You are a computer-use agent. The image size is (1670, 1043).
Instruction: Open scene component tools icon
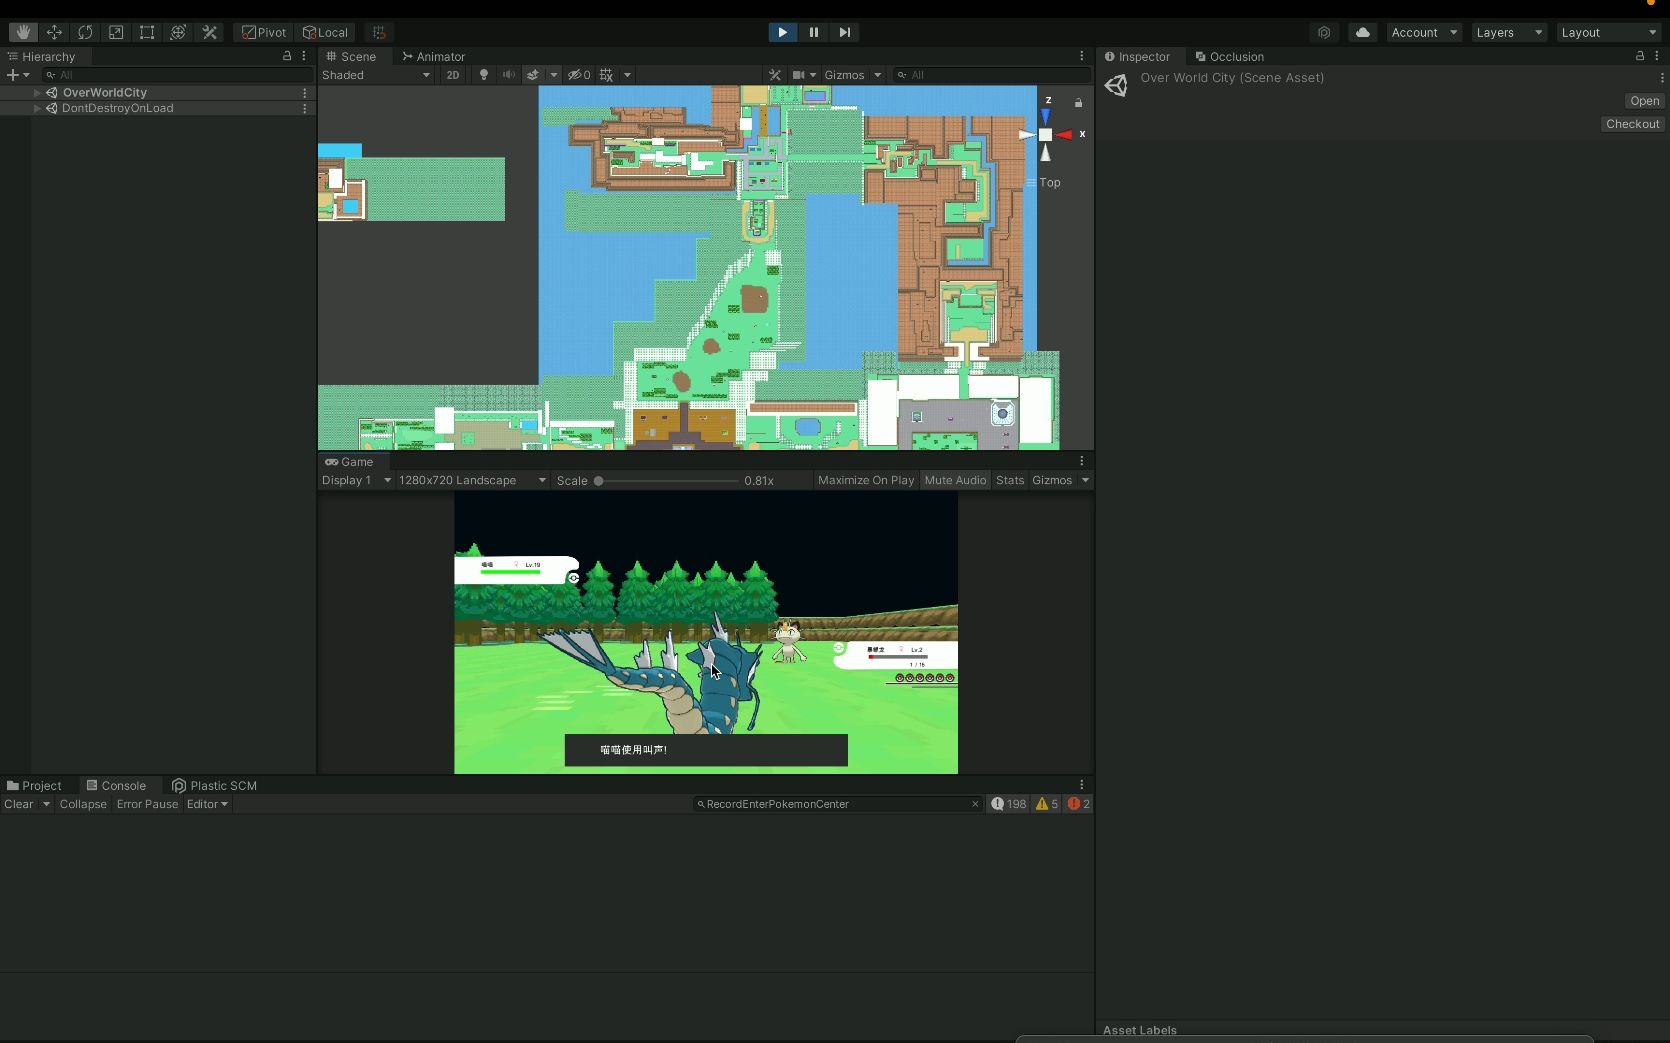pos(775,75)
